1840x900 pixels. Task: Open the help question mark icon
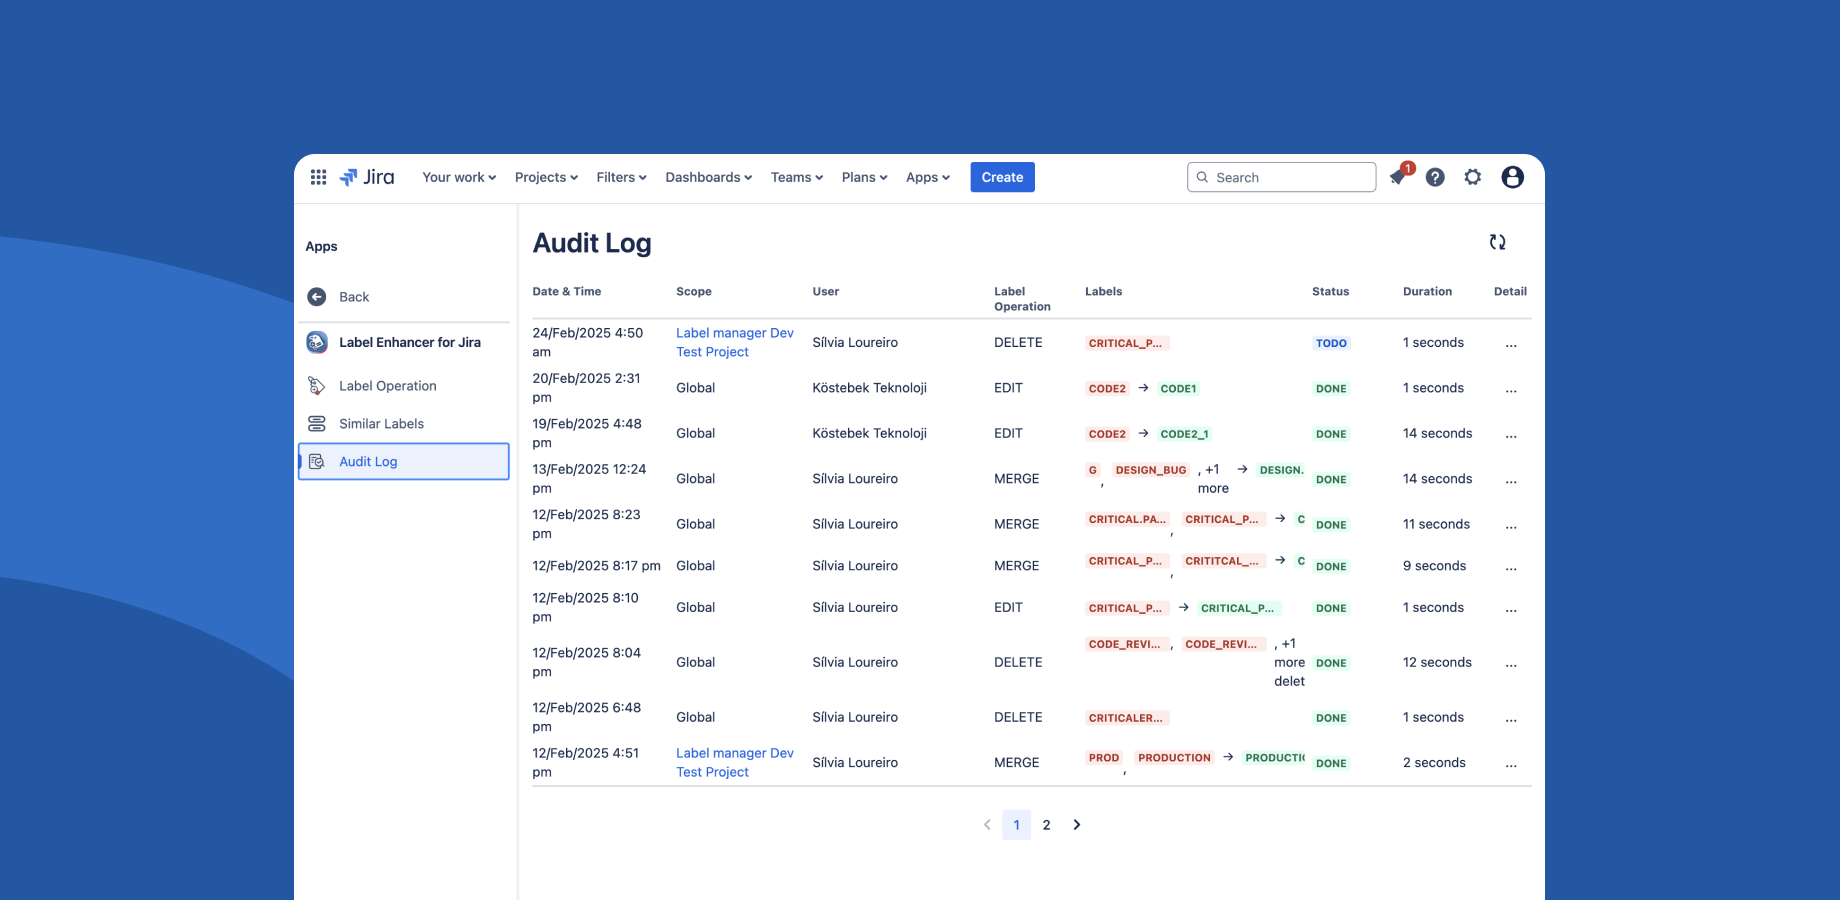[1435, 177]
